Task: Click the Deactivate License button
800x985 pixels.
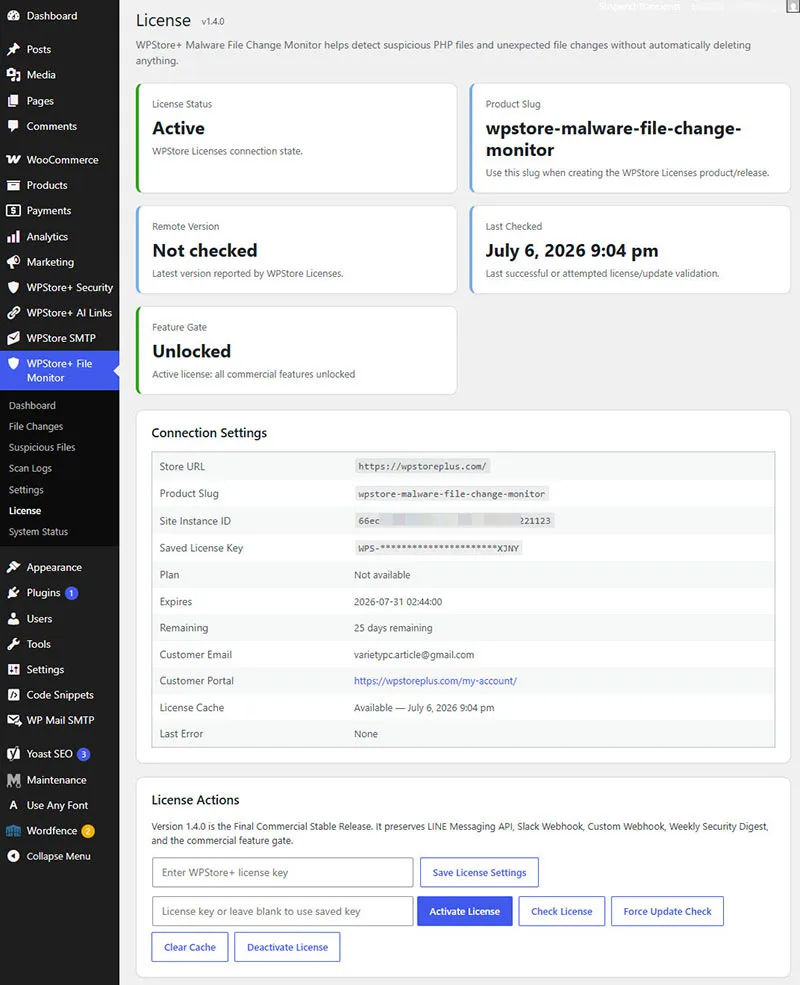Action: (288, 947)
